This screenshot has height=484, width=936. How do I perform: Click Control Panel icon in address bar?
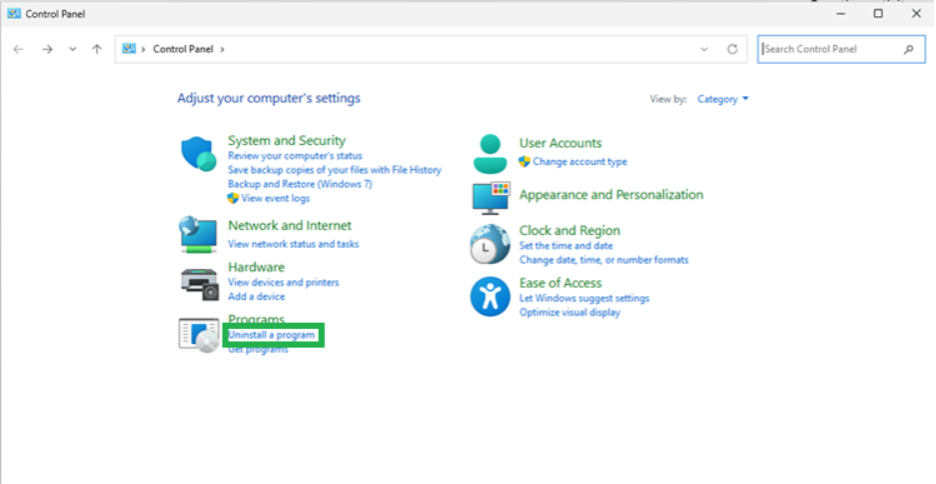click(129, 49)
